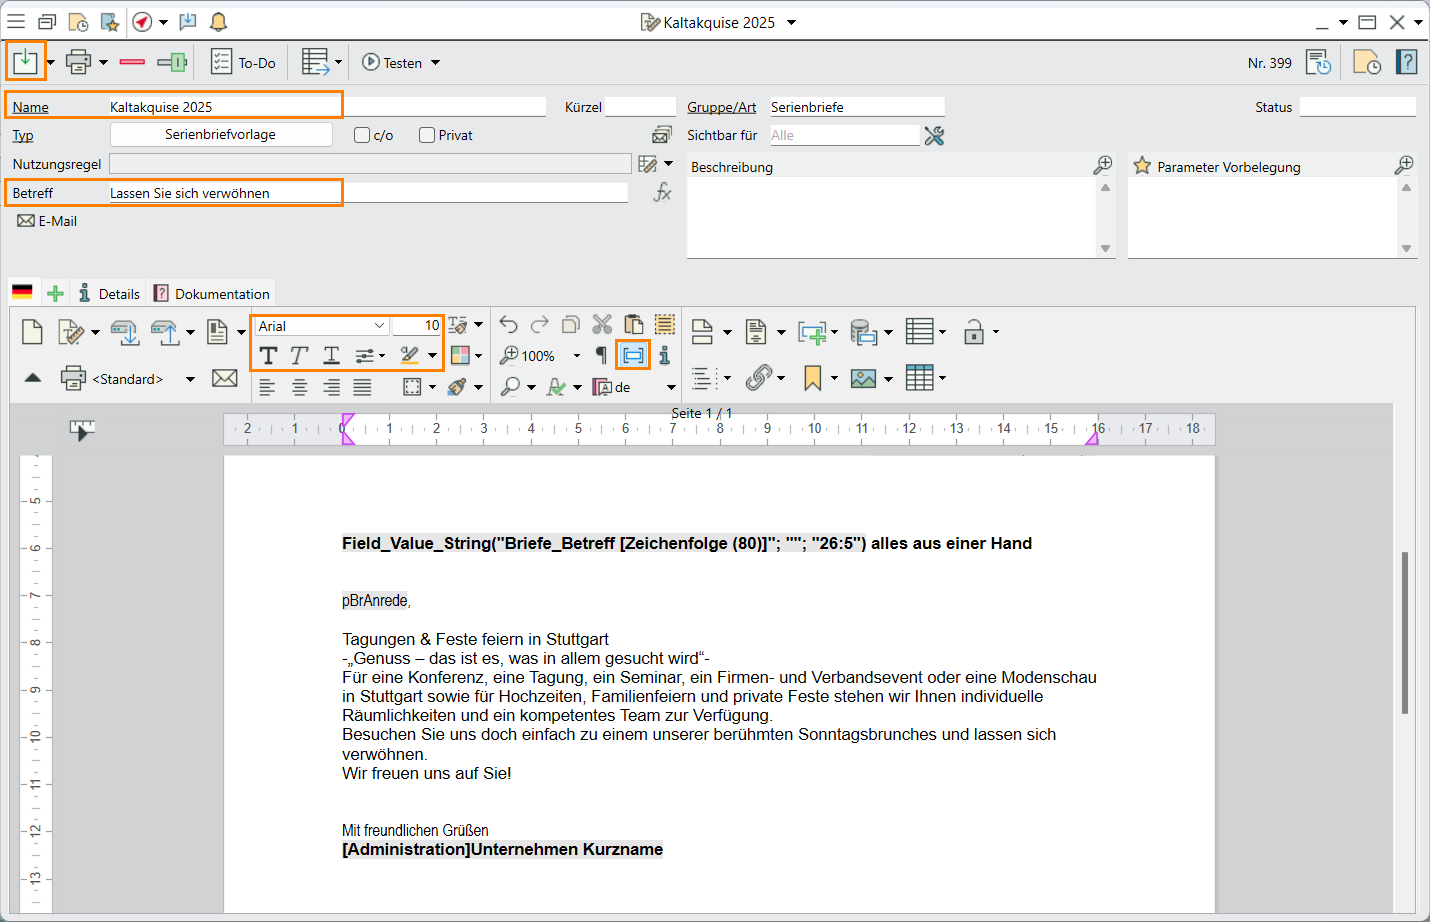The width and height of the screenshot is (1430, 922).
Task: Insert a hyperlink with the chain icon
Action: point(759,378)
